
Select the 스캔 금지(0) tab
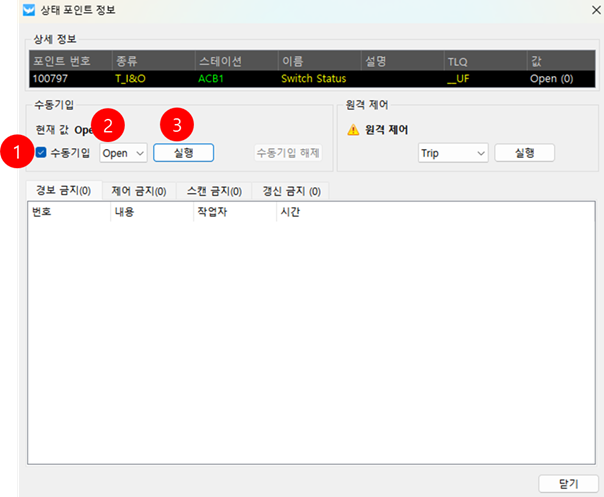pos(212,190)
